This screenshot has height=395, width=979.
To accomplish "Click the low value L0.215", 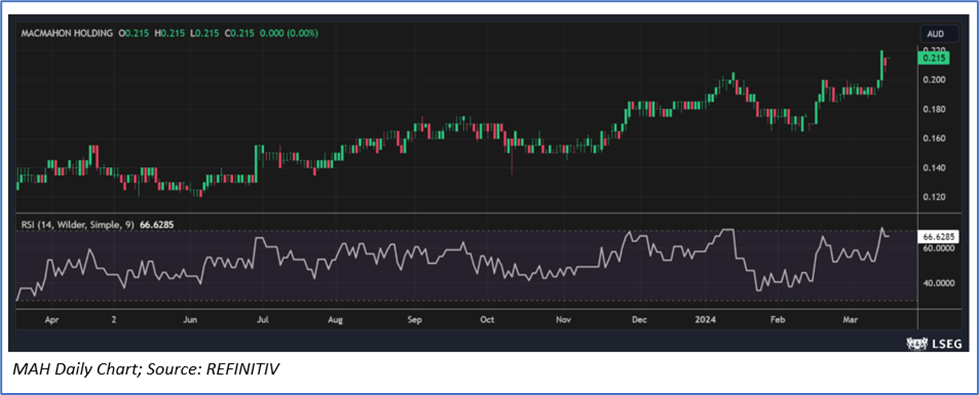I will [205, 33].
